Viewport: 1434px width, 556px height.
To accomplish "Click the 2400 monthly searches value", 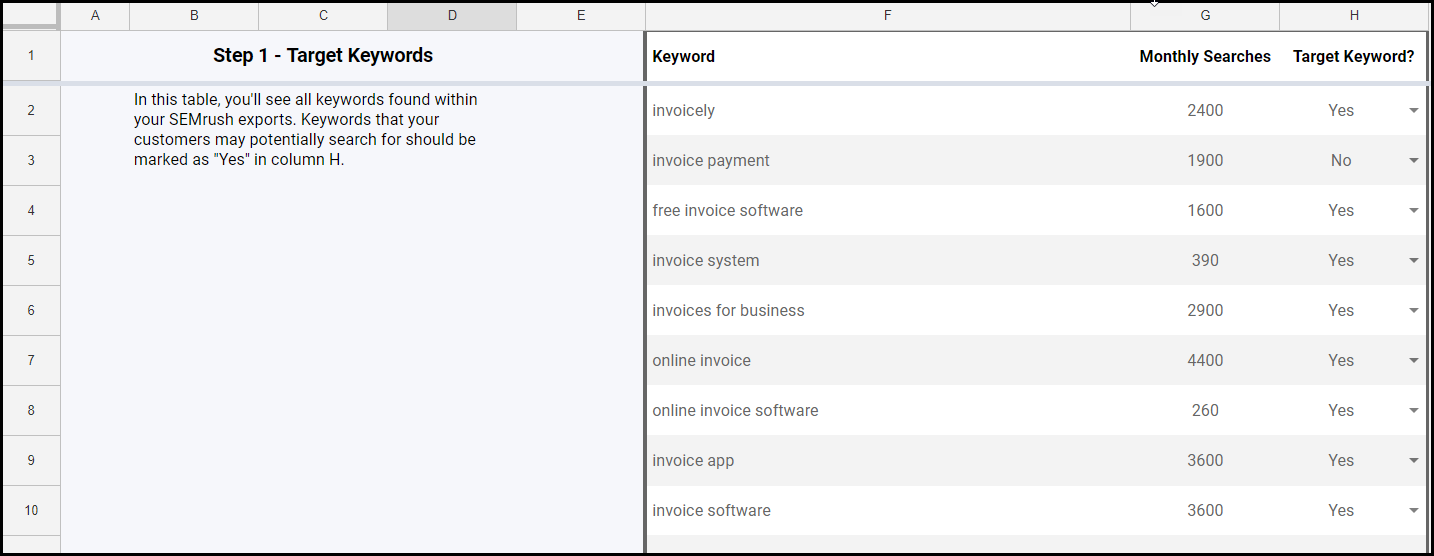I will (1205, 111).
